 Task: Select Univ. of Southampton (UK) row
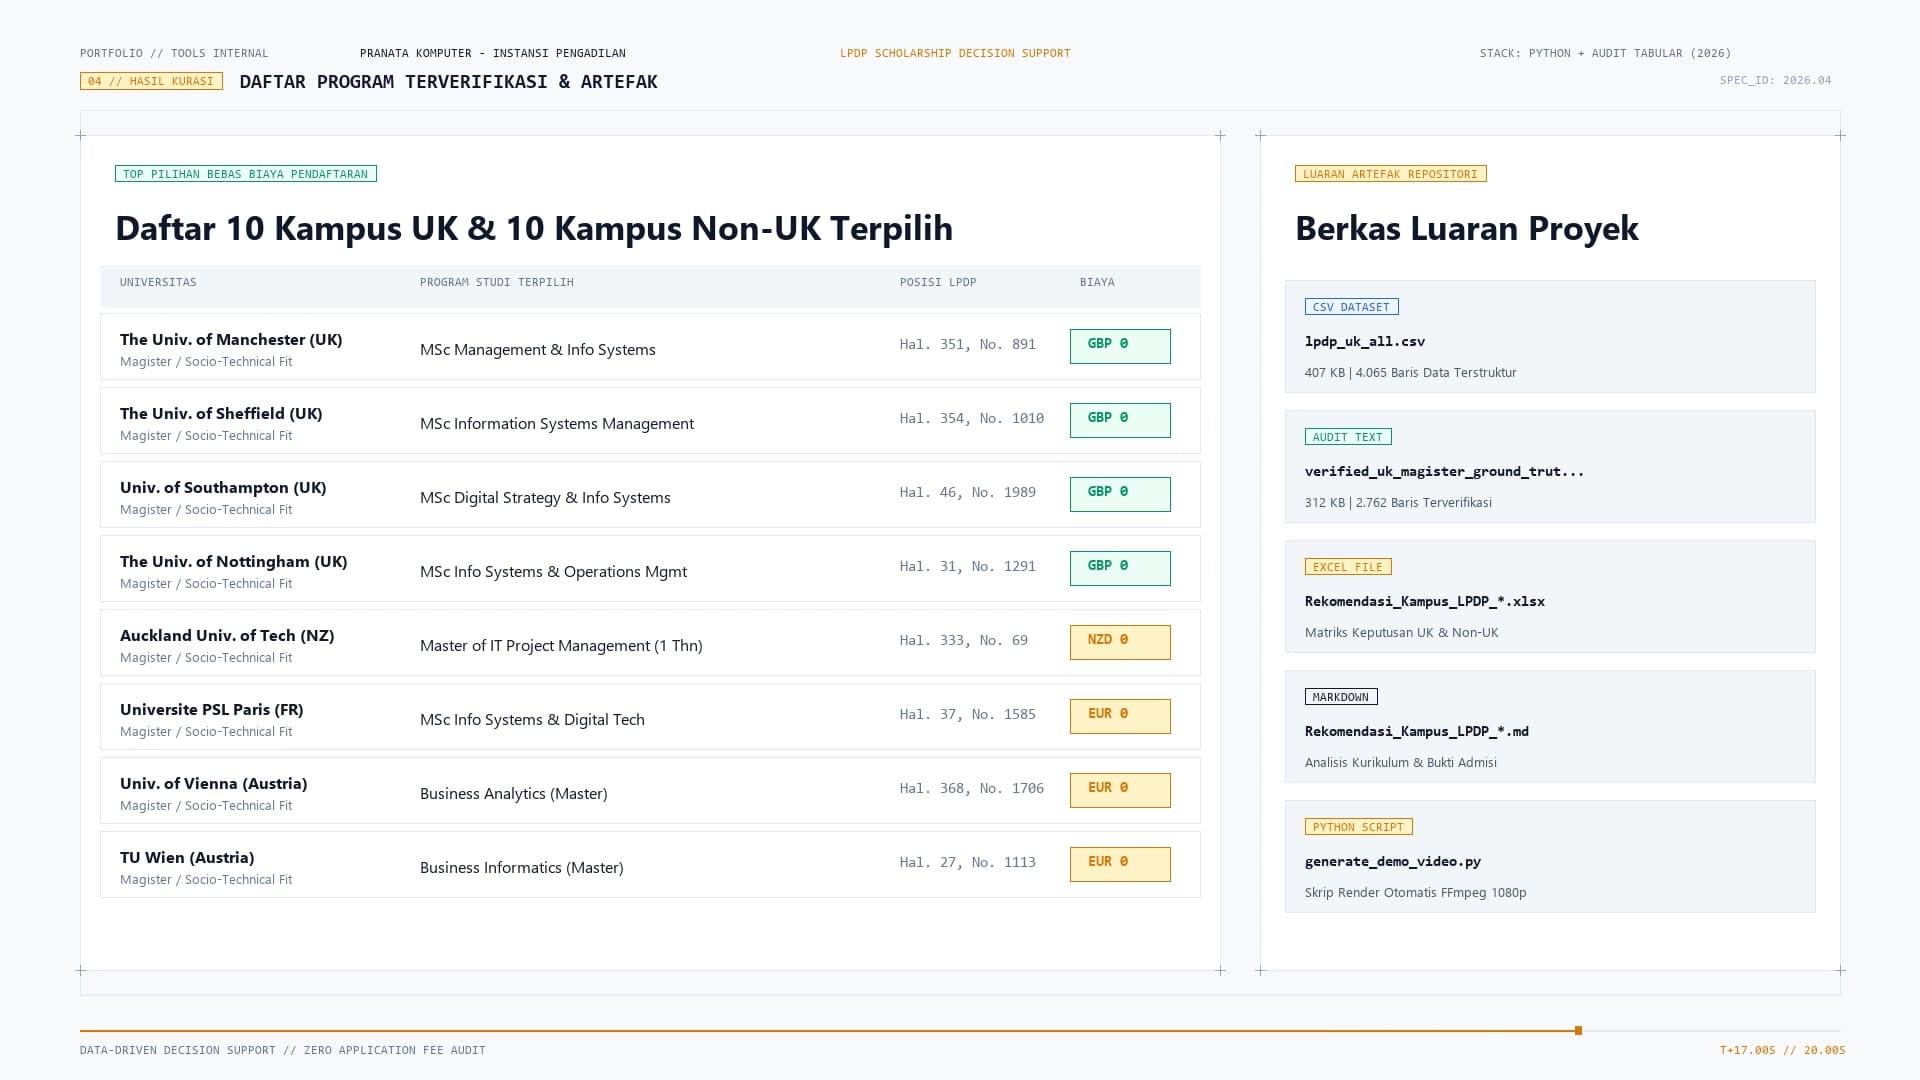(x=650, y=495)
